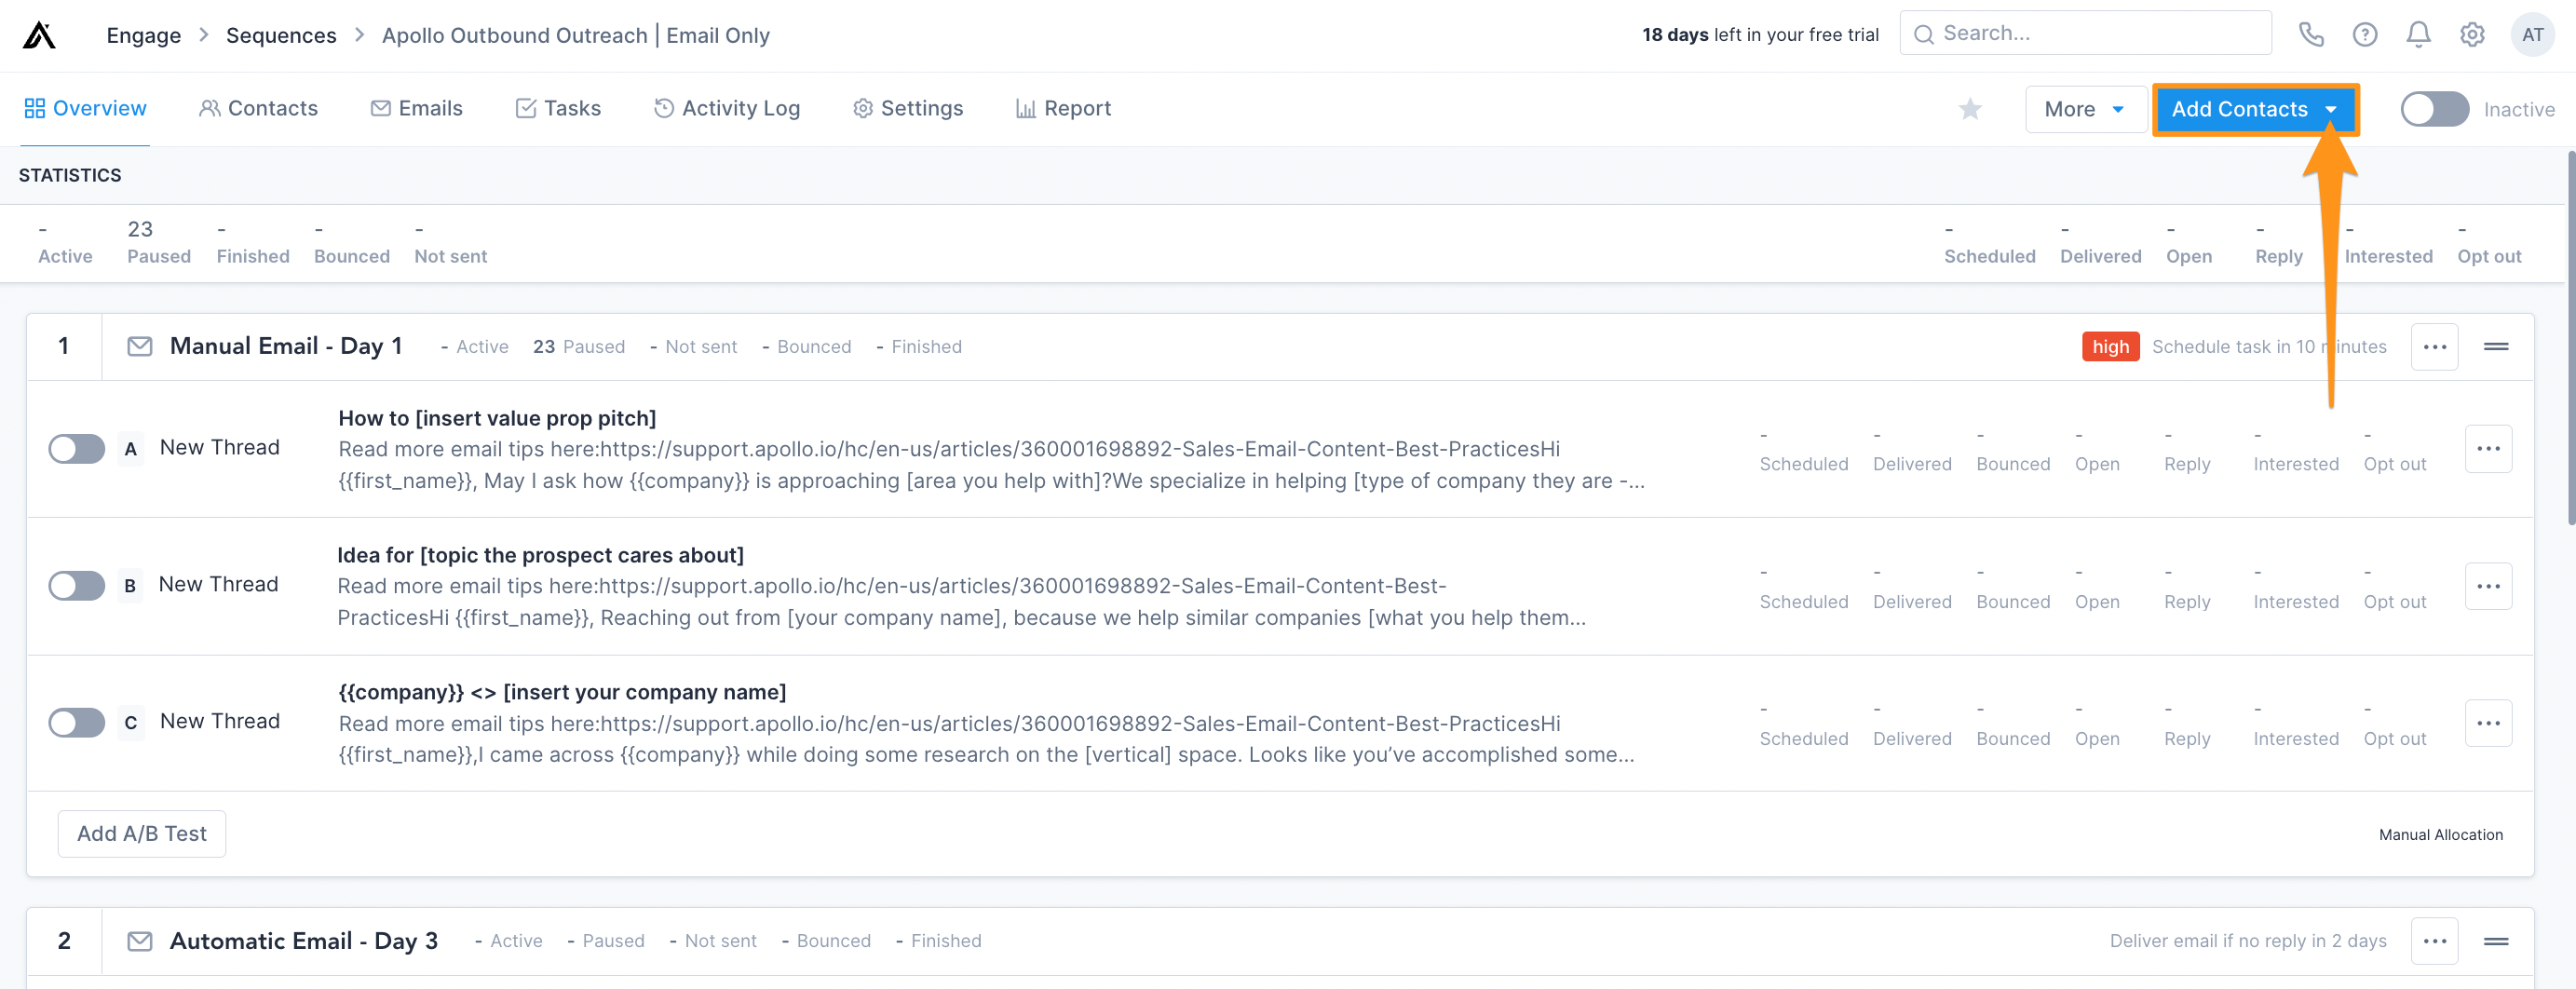2576x989 pixels.
Task: Click variant A letter badge
Action: pyautogui.click(x=130, y=449)
